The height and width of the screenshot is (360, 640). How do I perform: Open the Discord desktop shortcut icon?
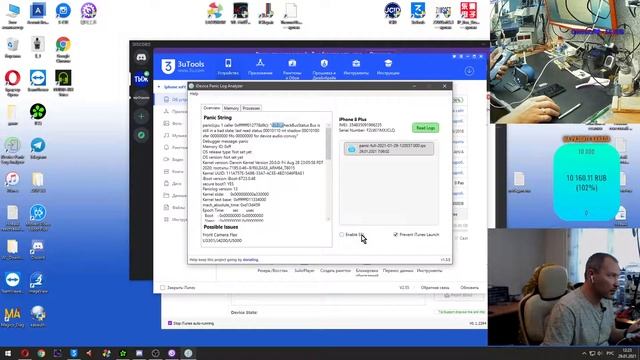[x=38, y=246]
